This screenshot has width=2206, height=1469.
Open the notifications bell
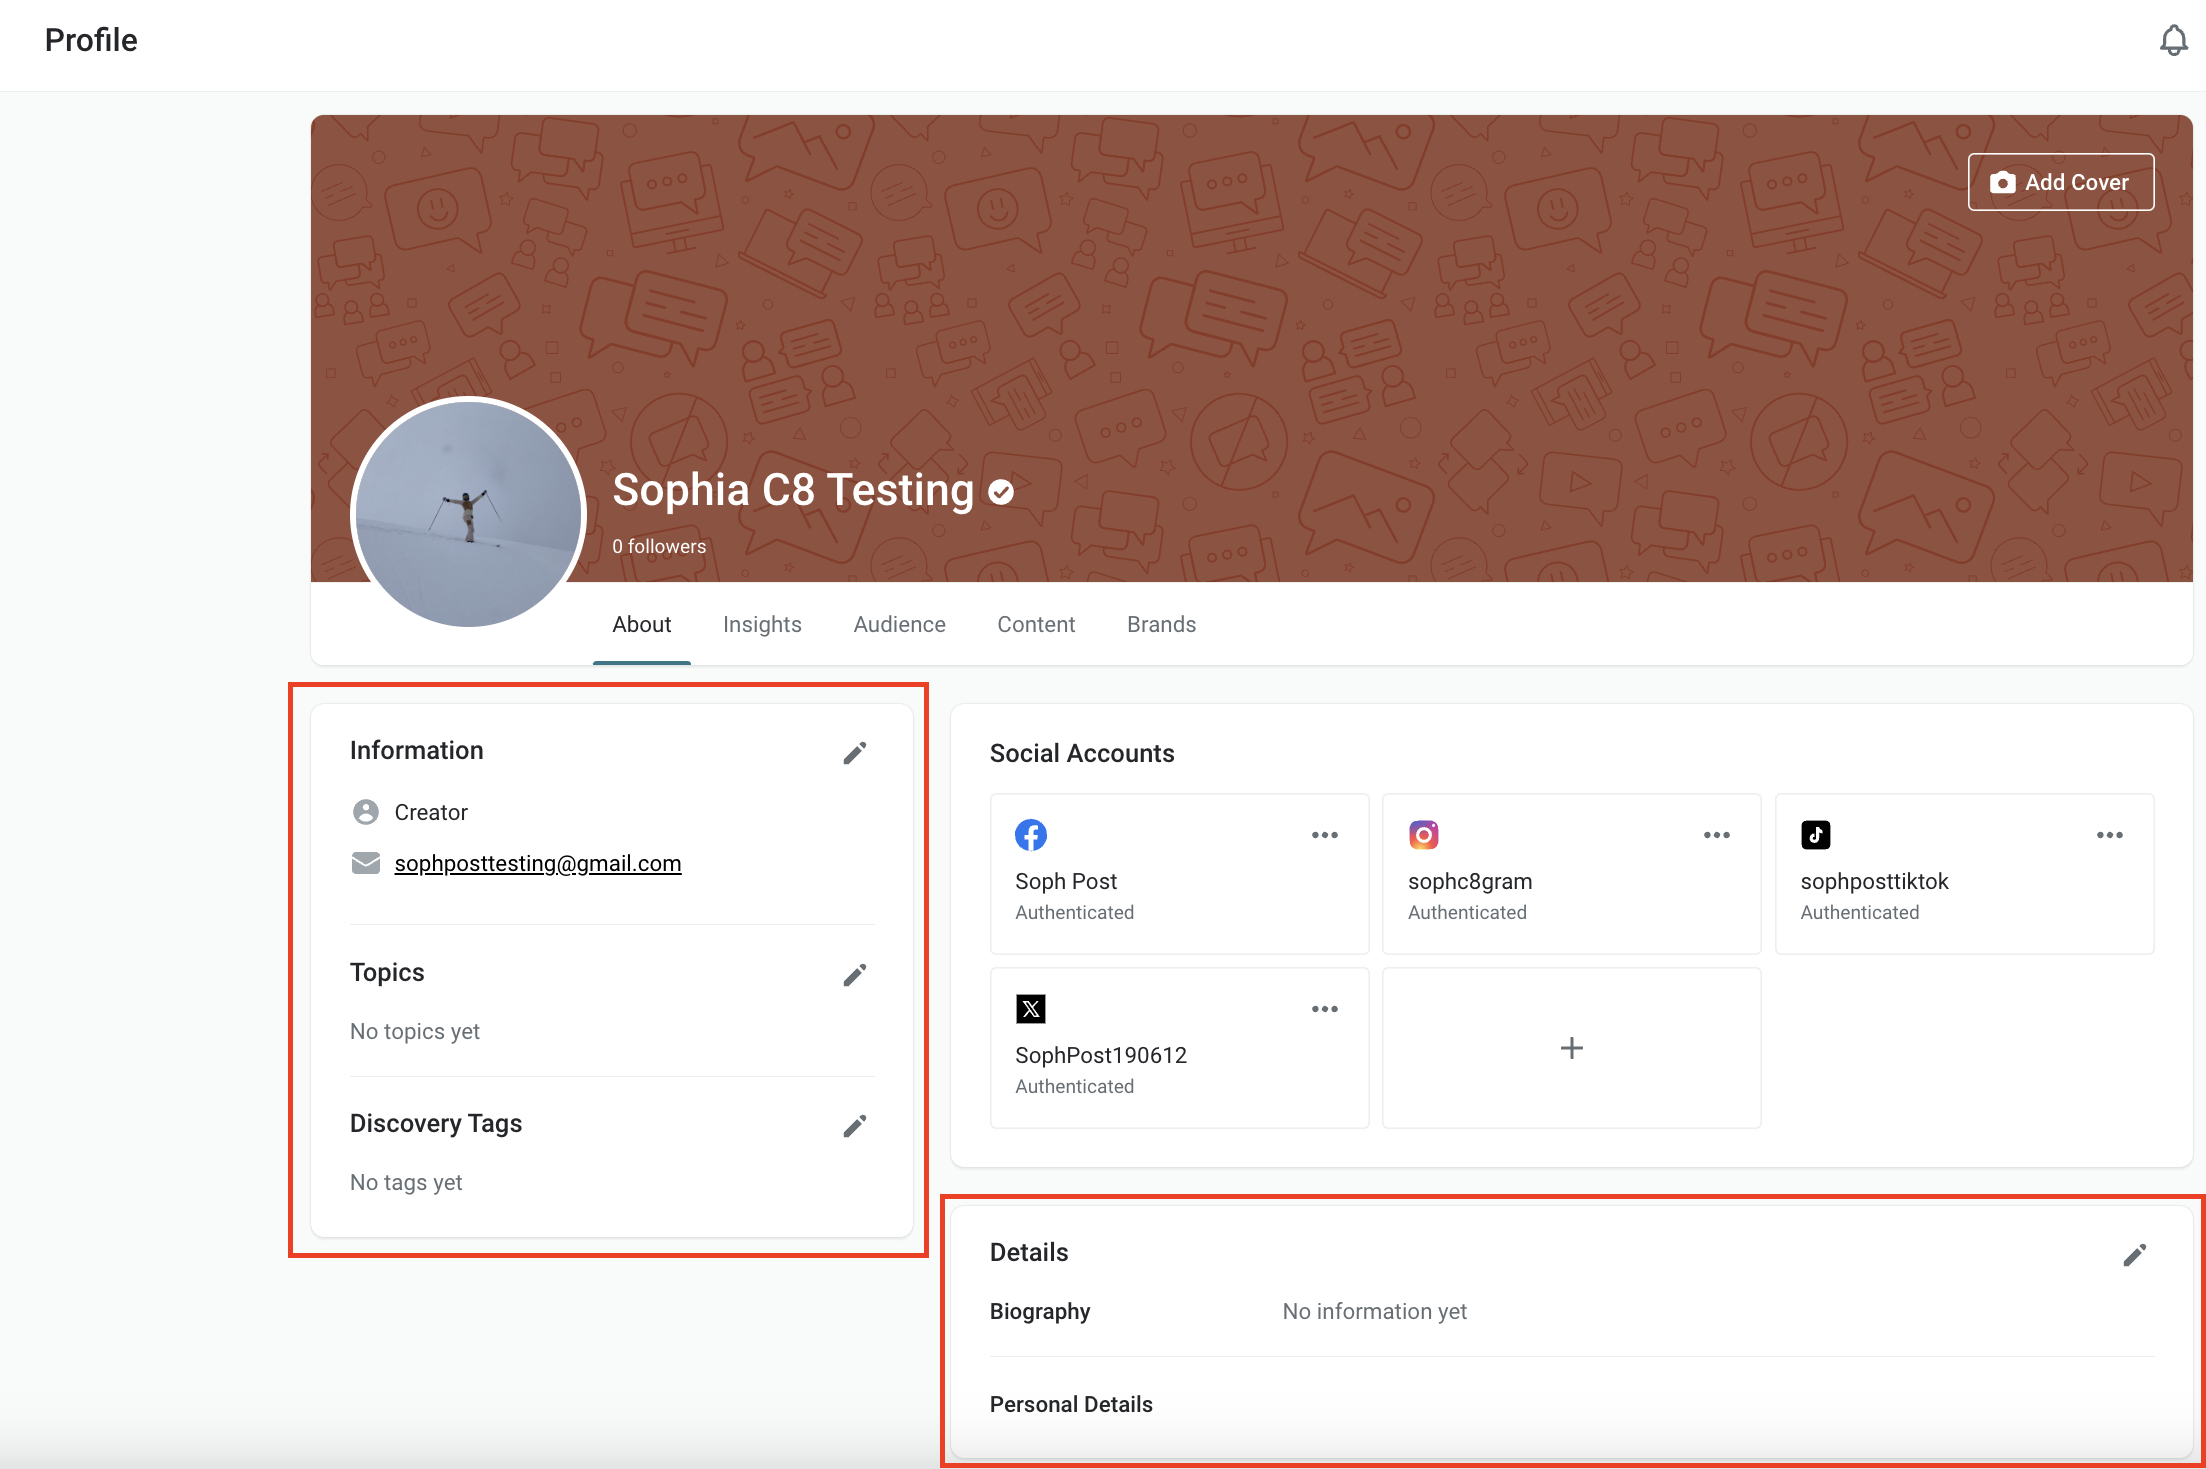click(2173, 40)
